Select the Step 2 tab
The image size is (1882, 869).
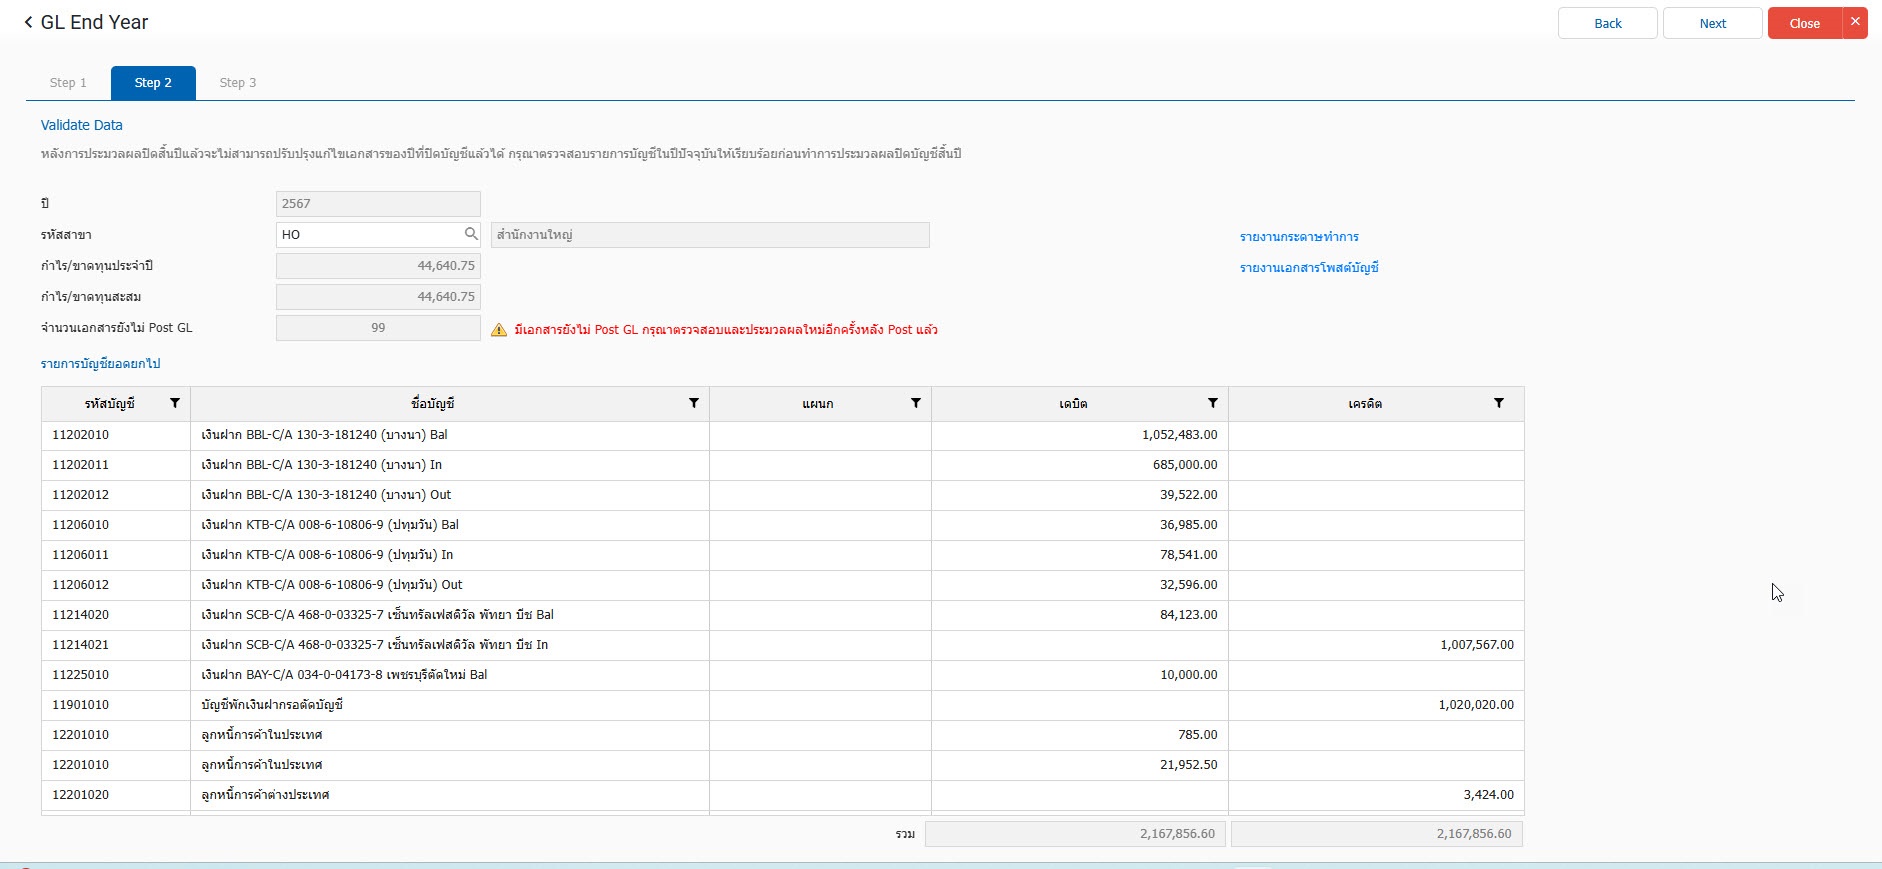pyautogui.click(x=153, y=83)
